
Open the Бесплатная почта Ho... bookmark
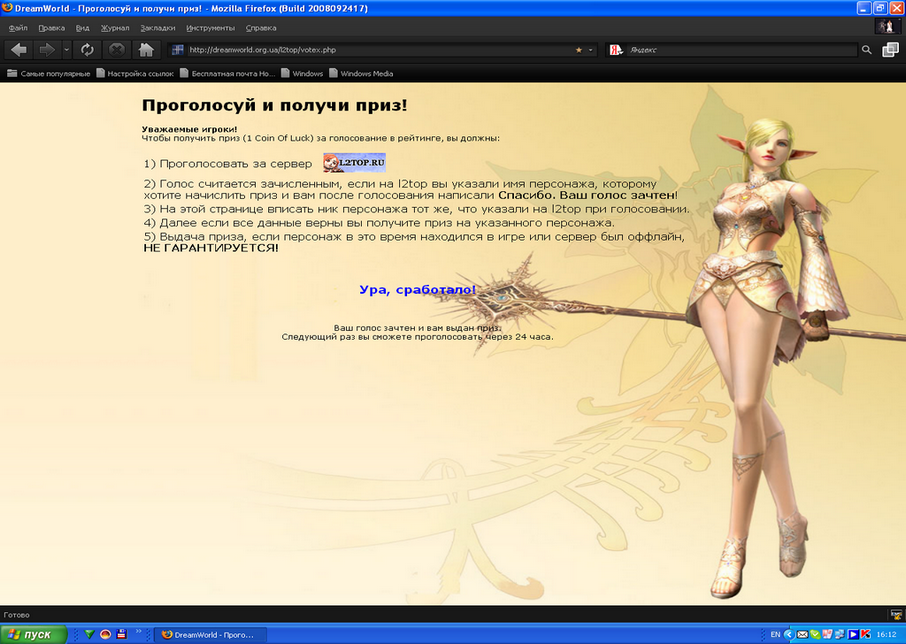228,73
